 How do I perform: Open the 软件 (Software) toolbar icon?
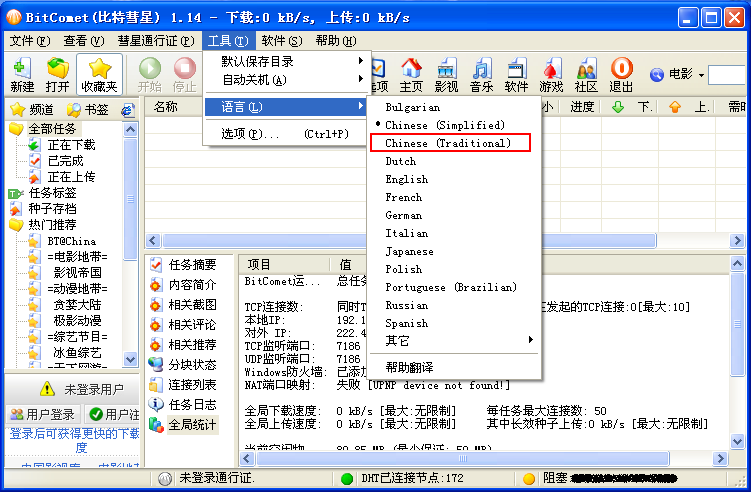click(x=516, y=75)
